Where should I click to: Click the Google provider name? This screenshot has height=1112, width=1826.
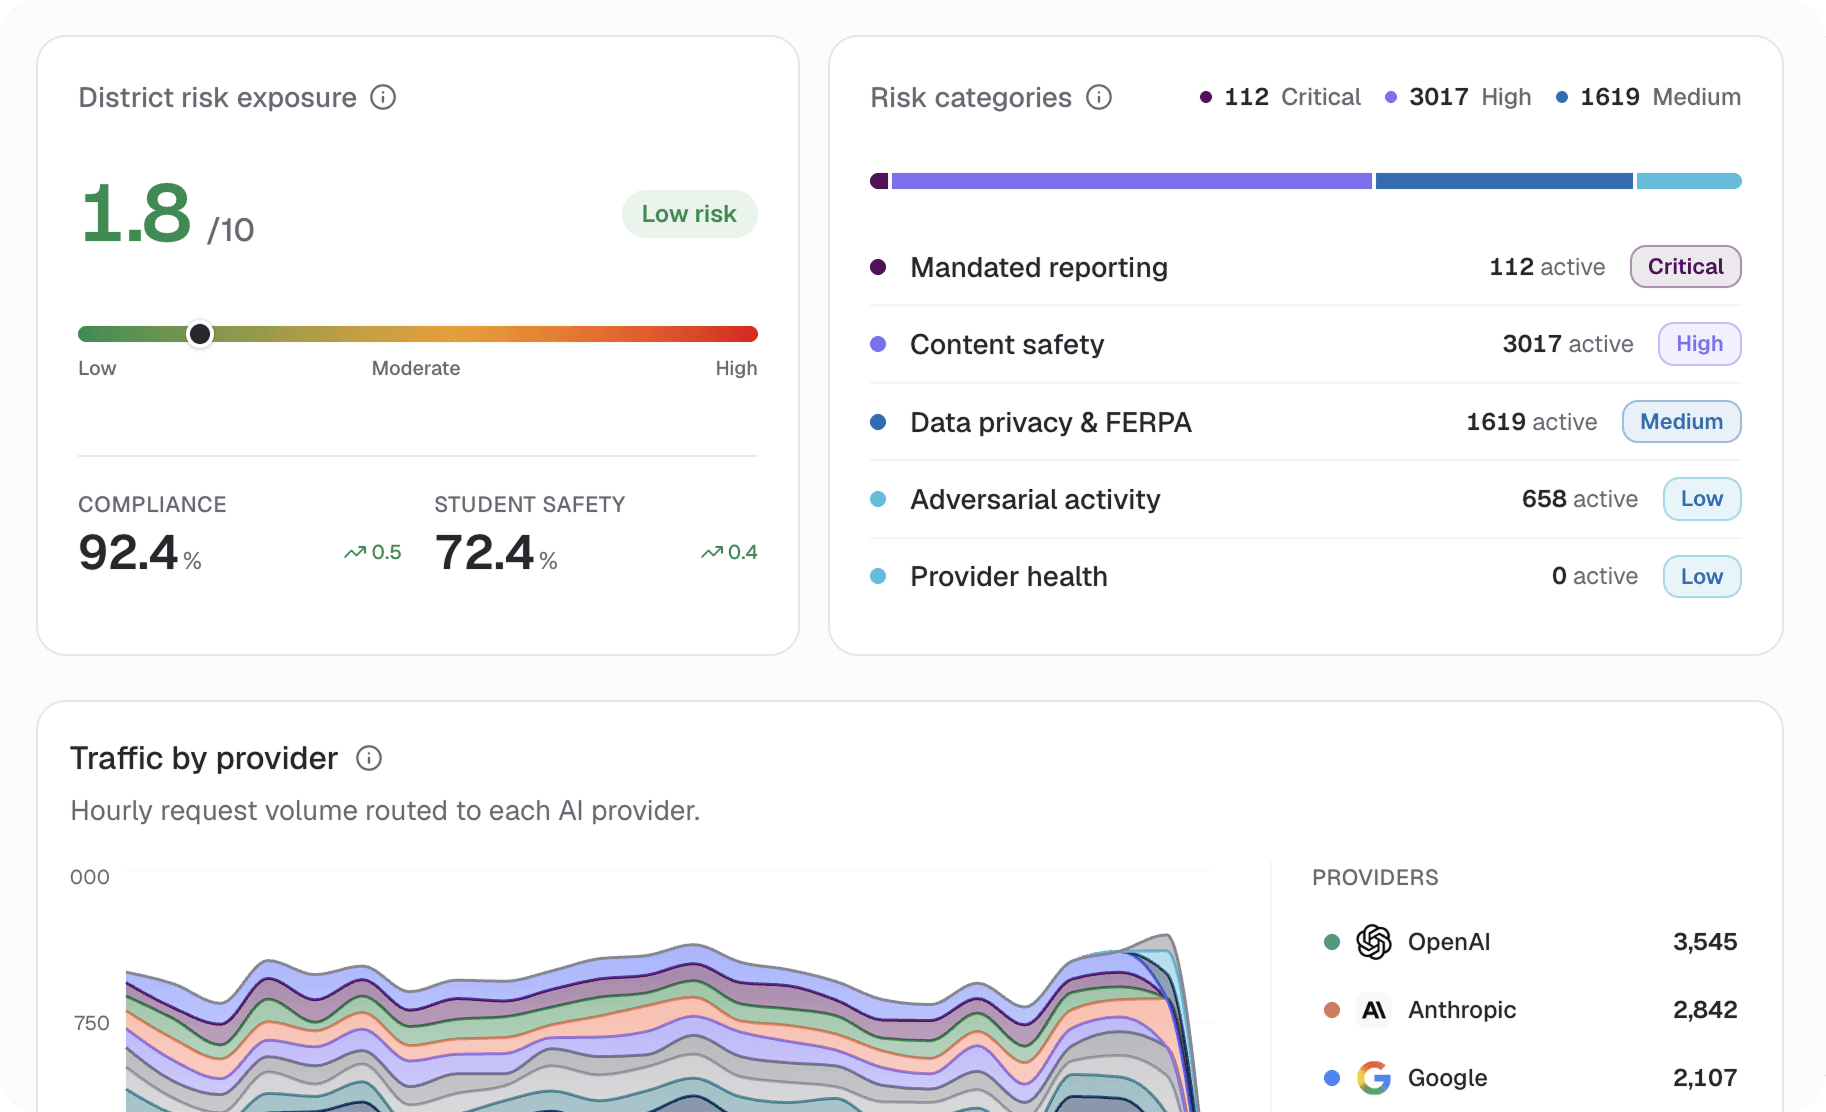pyautogui.click(x=1447, y=1078)
